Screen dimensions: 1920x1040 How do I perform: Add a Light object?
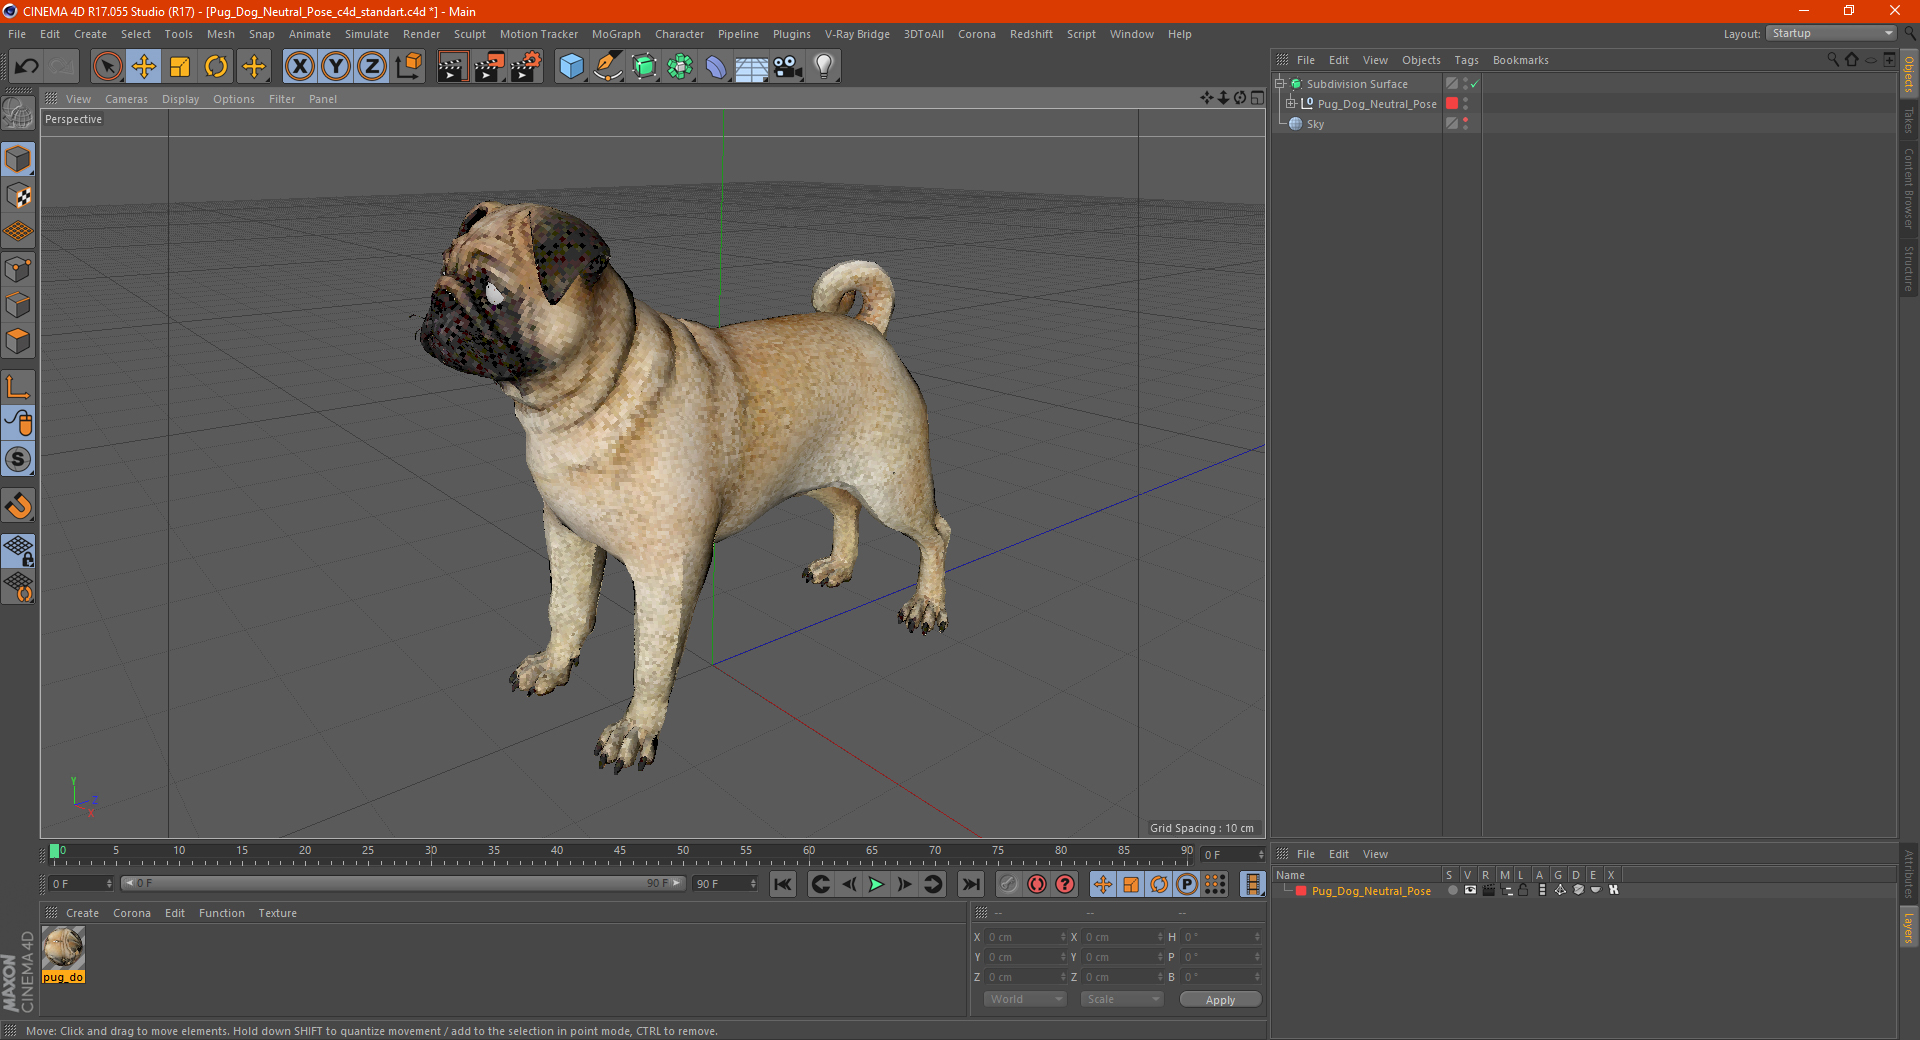(x=824, y=67)
